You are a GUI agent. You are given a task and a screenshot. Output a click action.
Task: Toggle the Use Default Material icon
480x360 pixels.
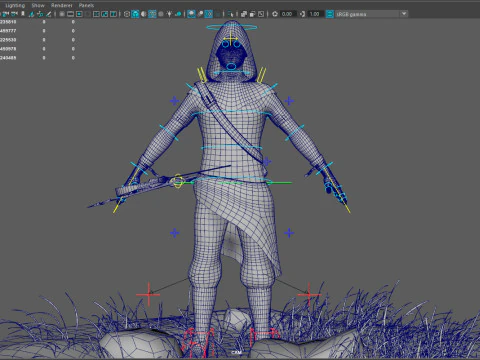[144, 14]
